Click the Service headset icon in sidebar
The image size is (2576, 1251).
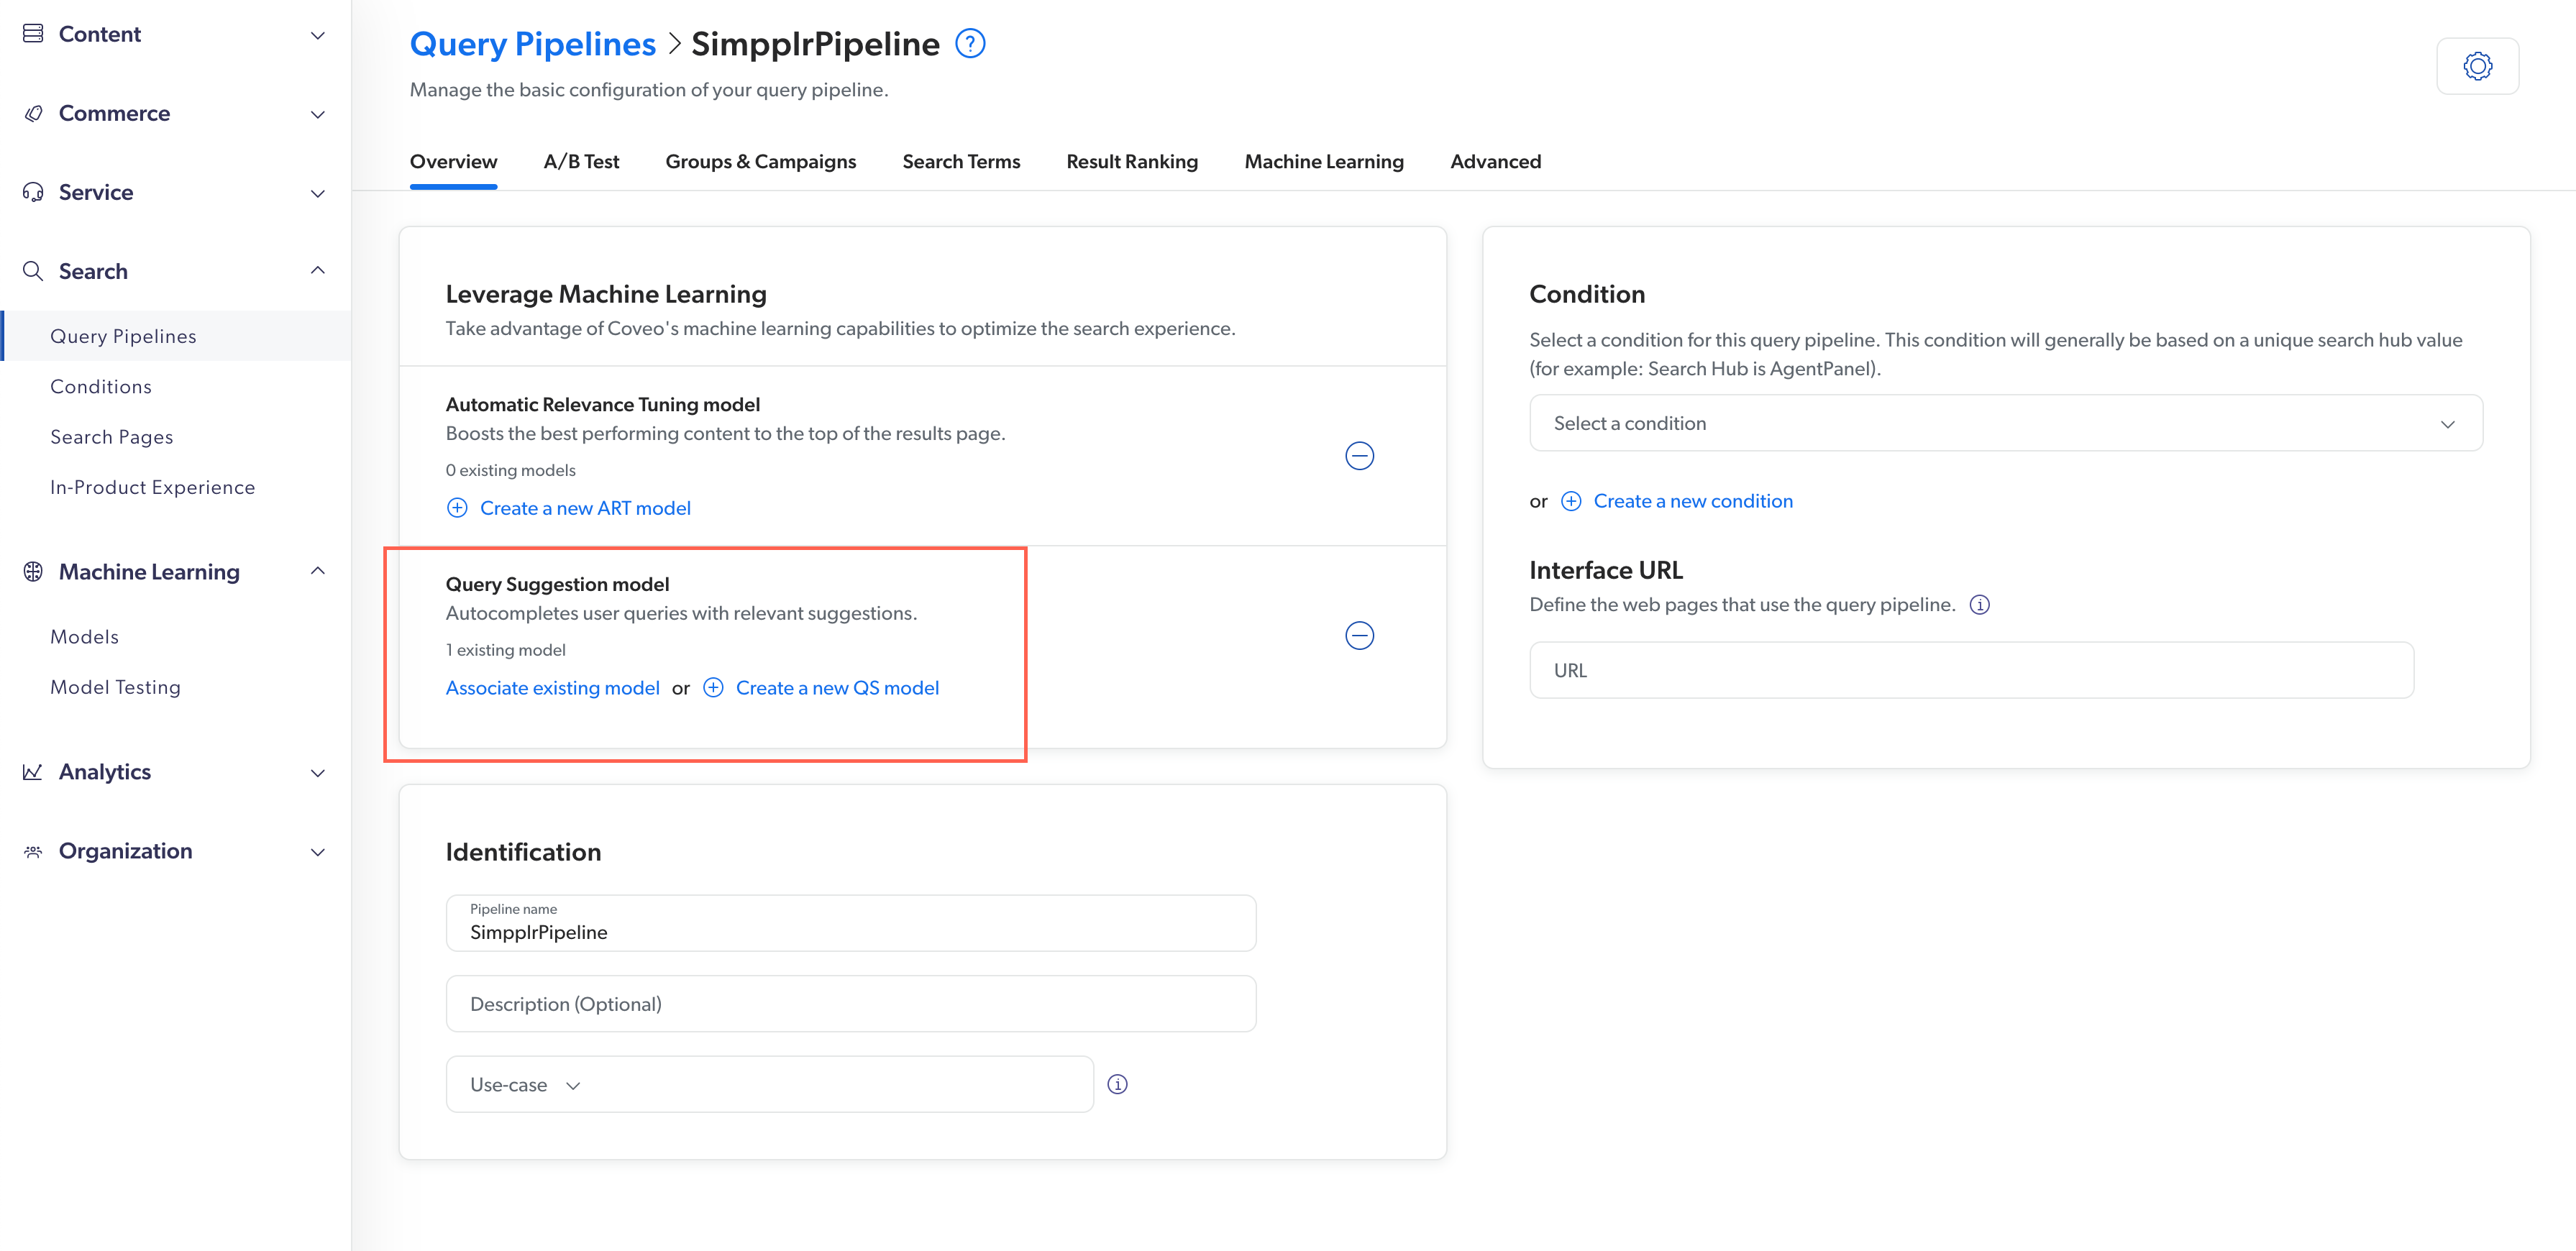coord(33,192)
